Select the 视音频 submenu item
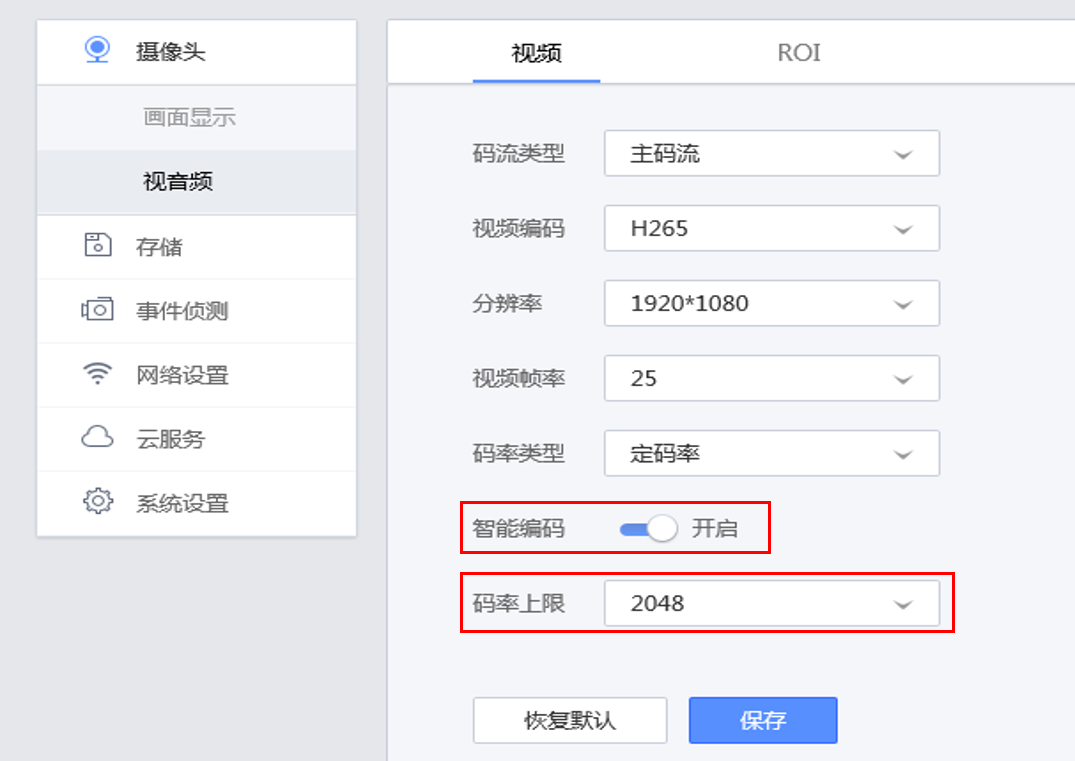Screen dimensions: 1075x761 [178, 182]
